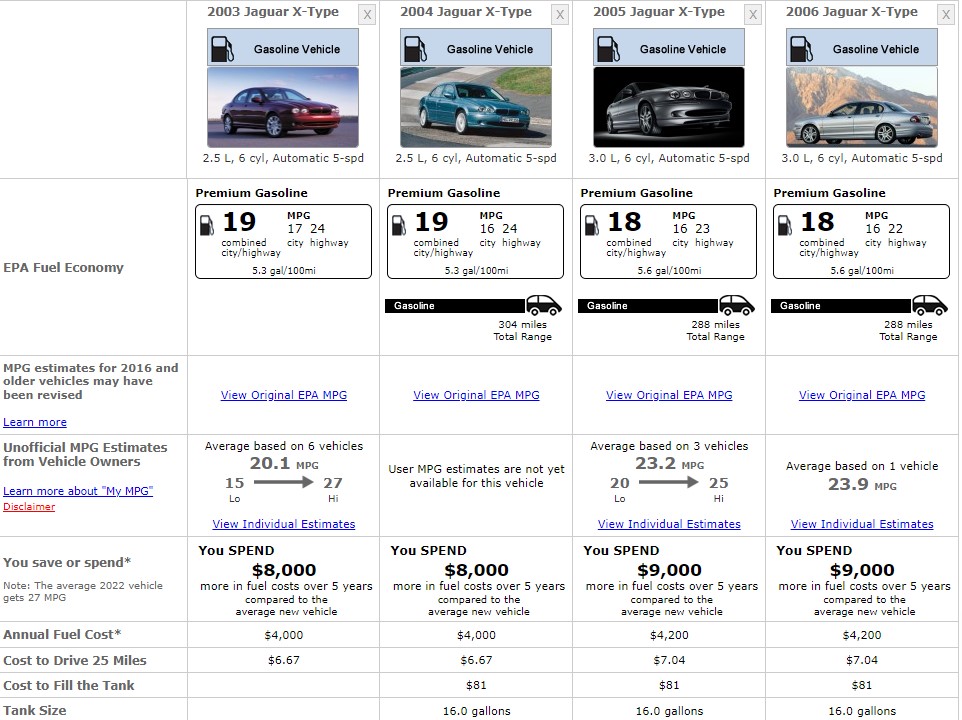
Task: Click pump icon in 2004 fuel economy box
Action: (x=399, y=225)
